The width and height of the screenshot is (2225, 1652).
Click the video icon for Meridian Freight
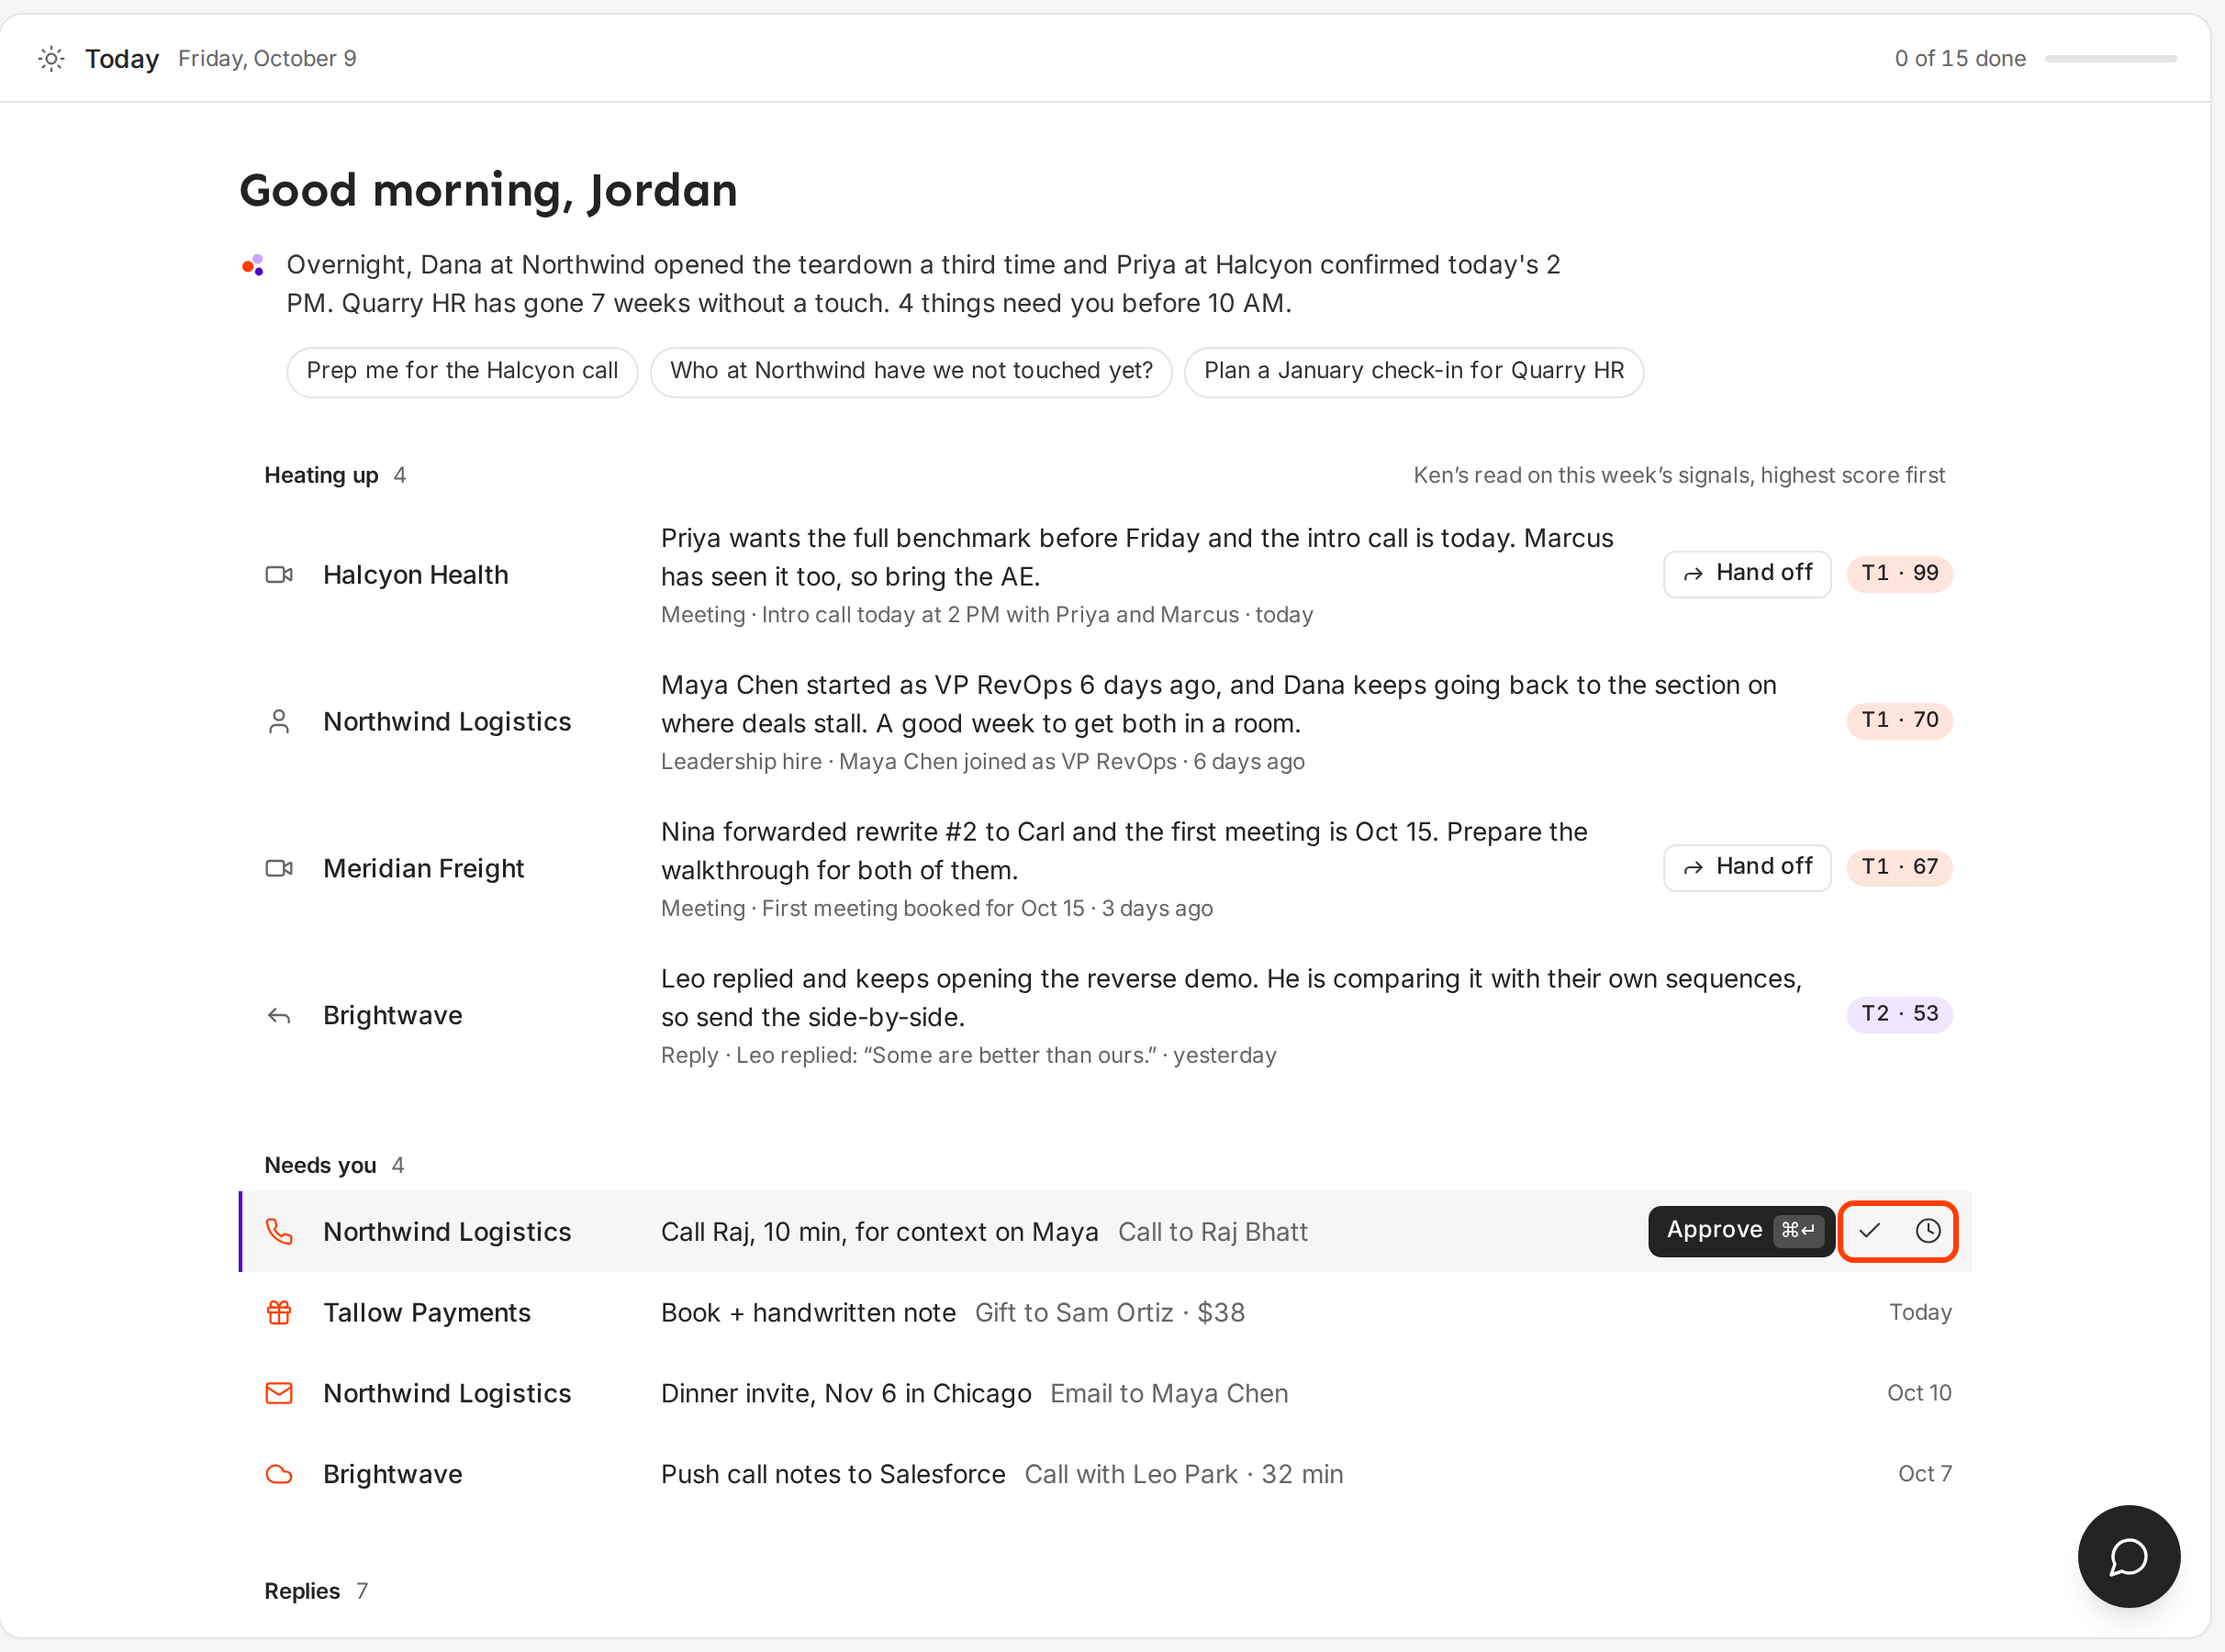[x=279, y=869]
